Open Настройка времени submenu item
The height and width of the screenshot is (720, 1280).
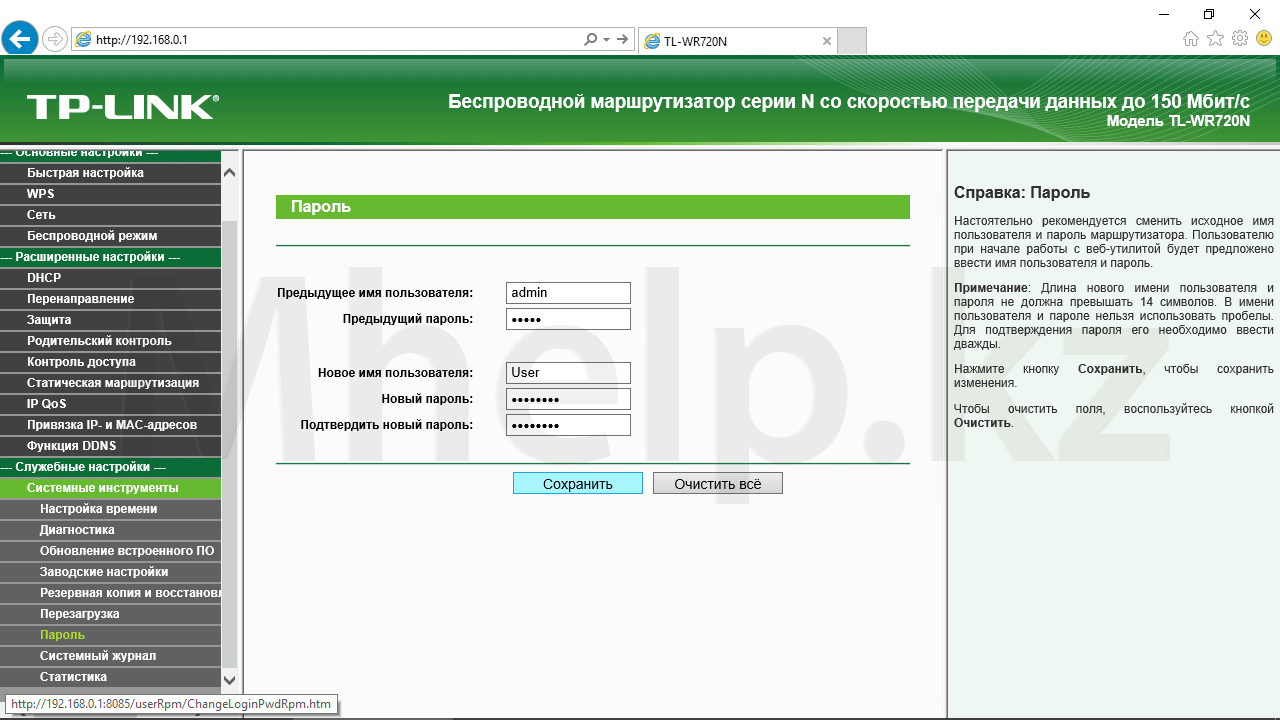[110, 509]
